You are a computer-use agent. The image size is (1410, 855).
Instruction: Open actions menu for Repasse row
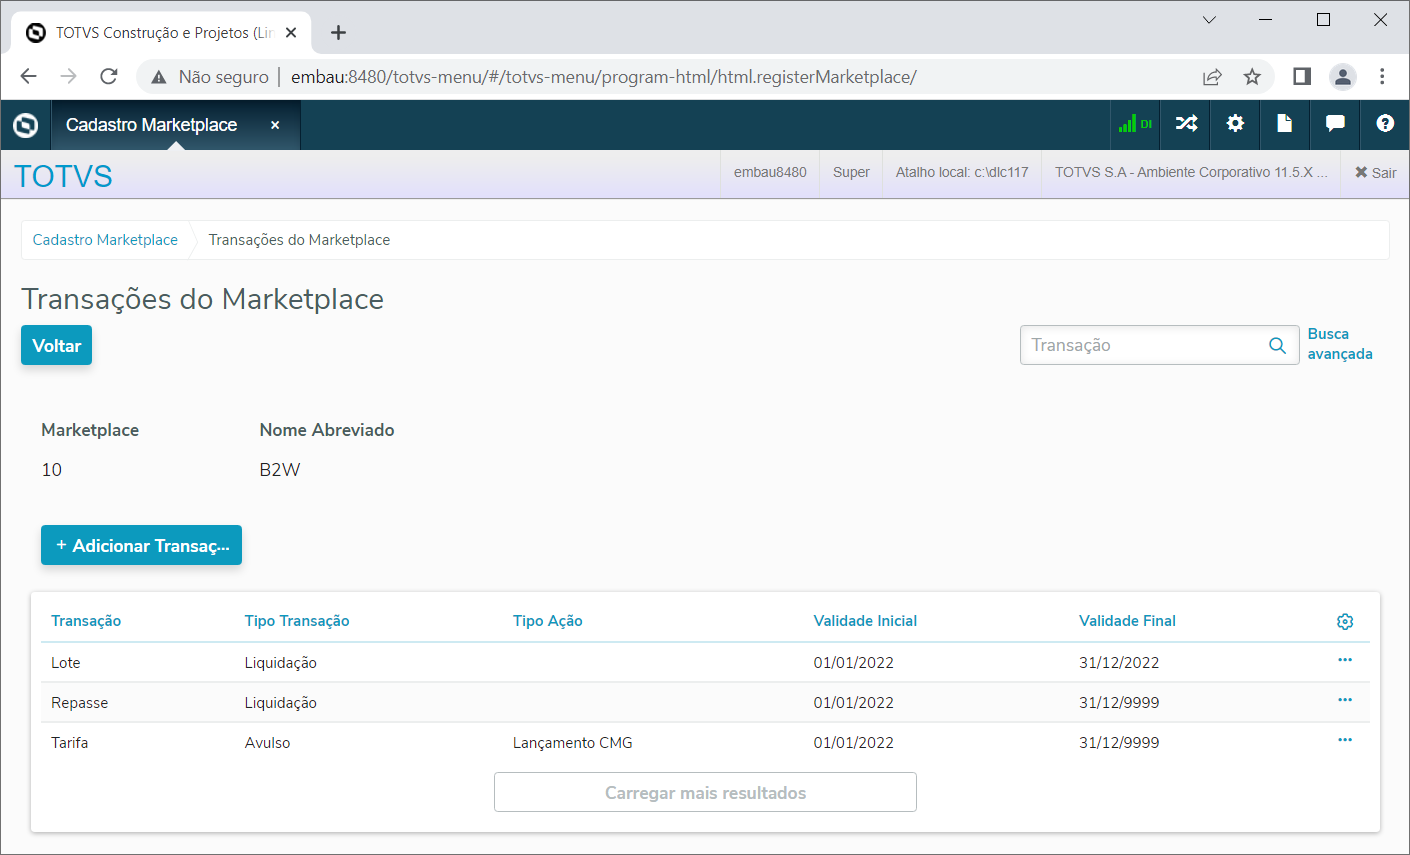pos(1345,700)
